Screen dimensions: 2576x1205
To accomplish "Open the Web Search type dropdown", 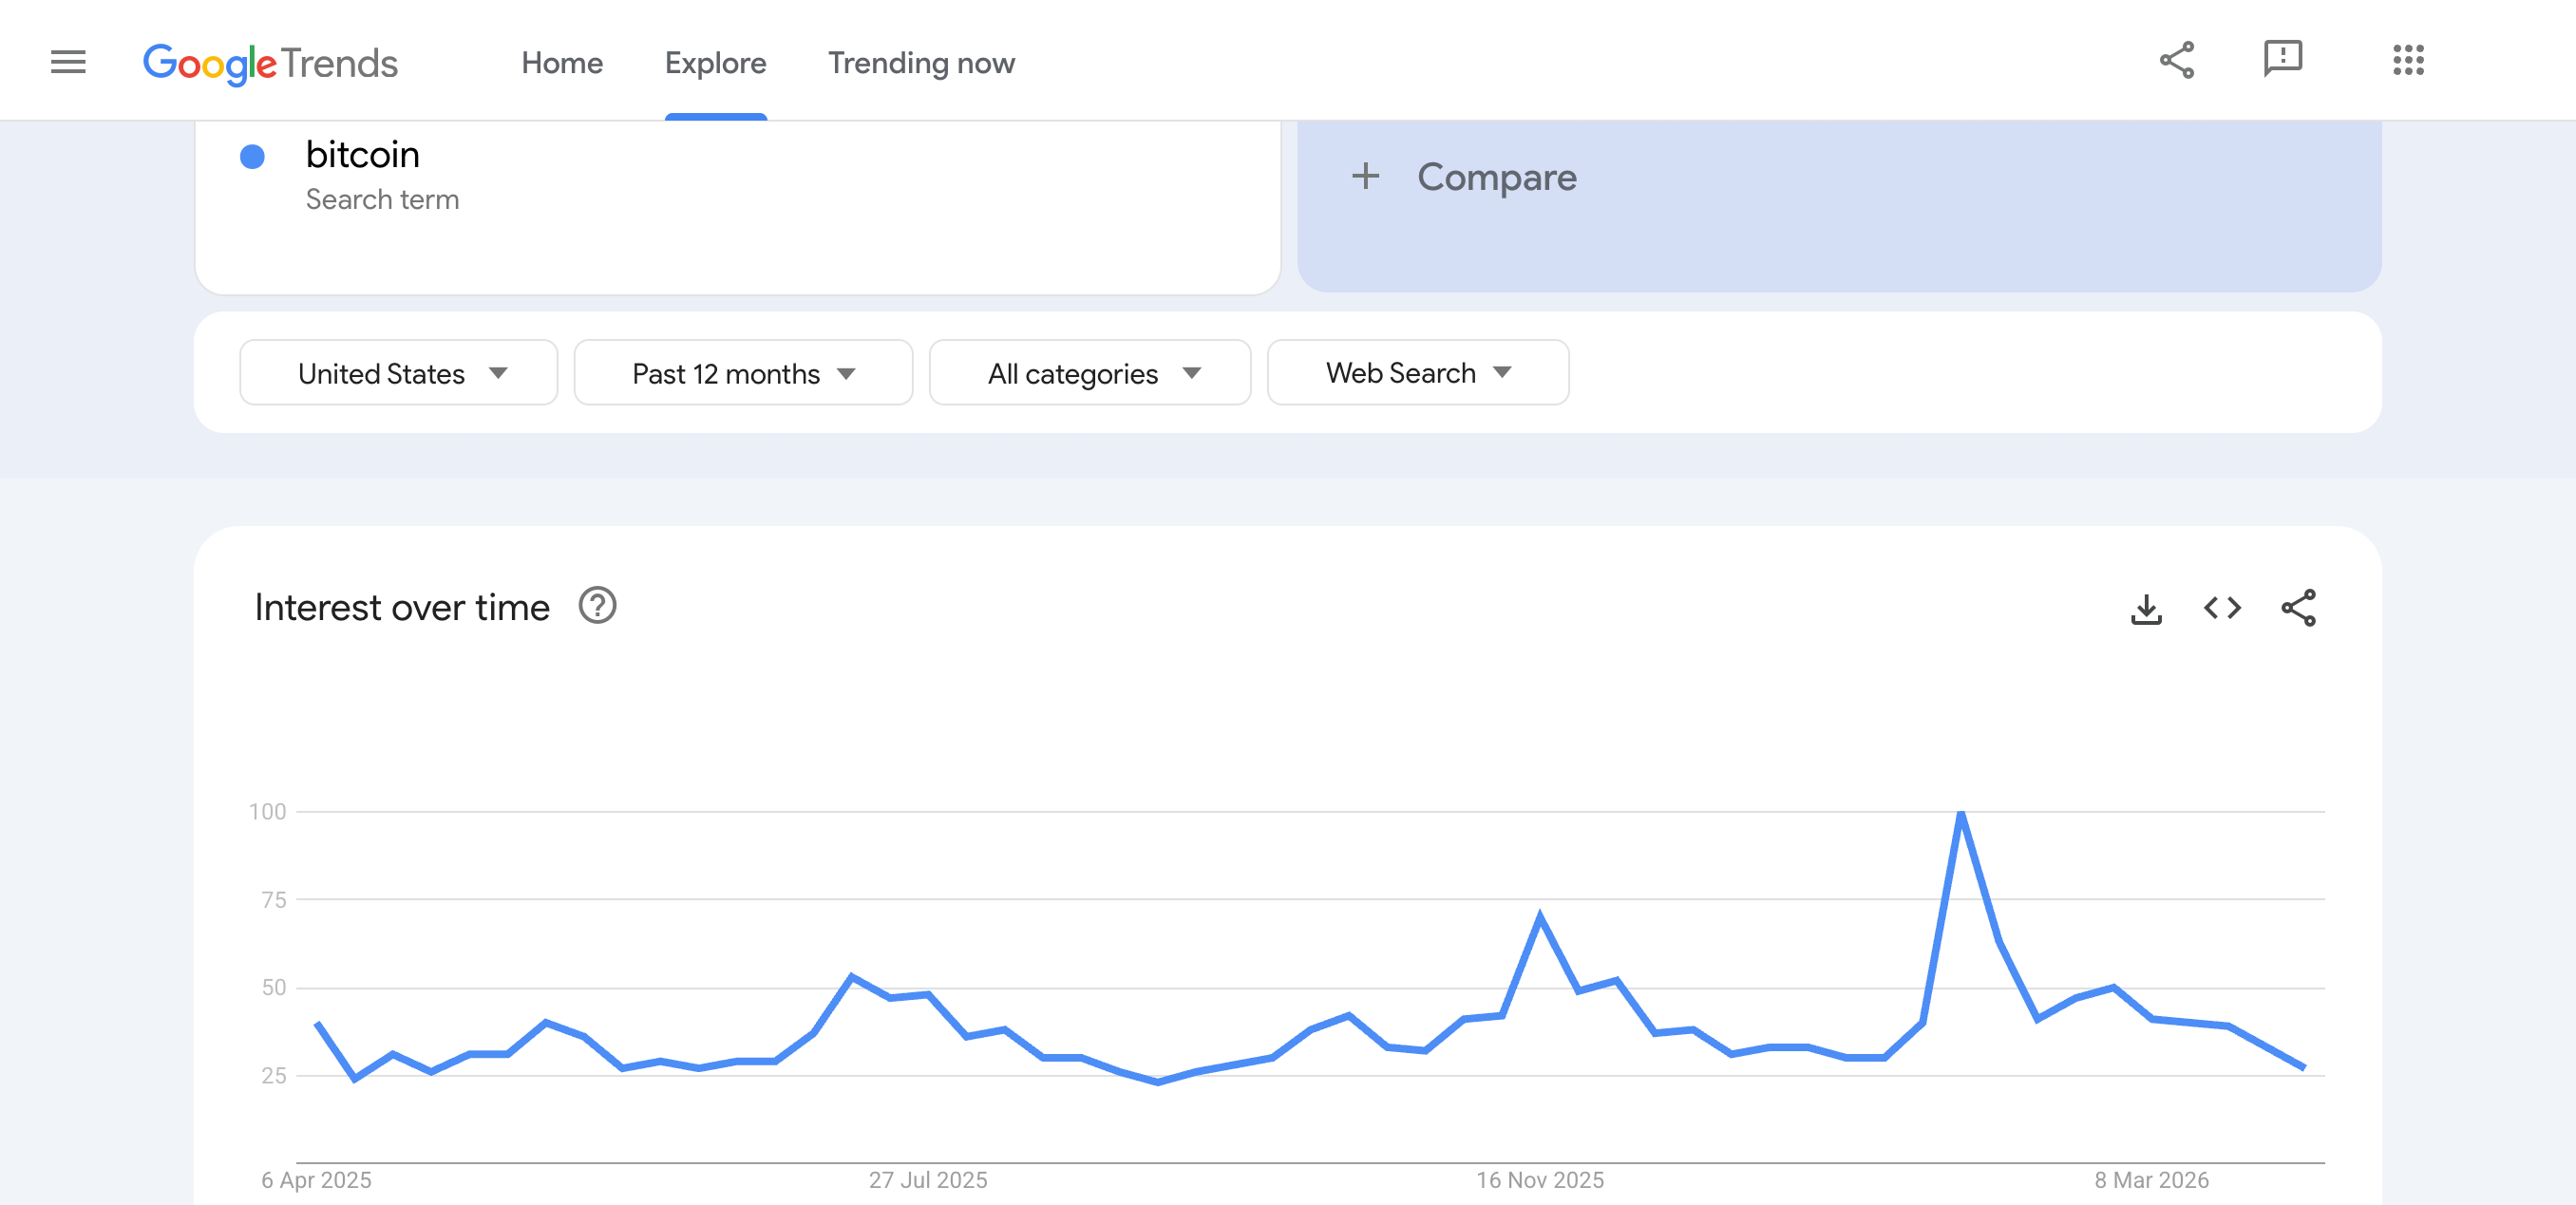I will click(1417, 372).
